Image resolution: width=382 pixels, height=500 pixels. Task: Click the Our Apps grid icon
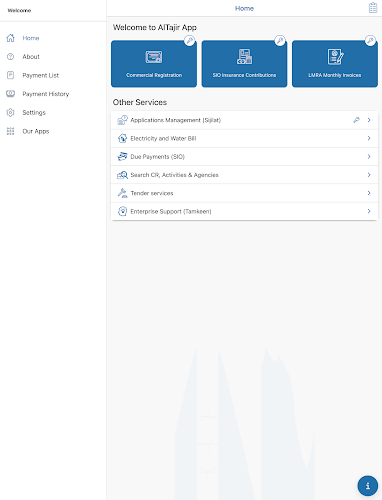11,131
